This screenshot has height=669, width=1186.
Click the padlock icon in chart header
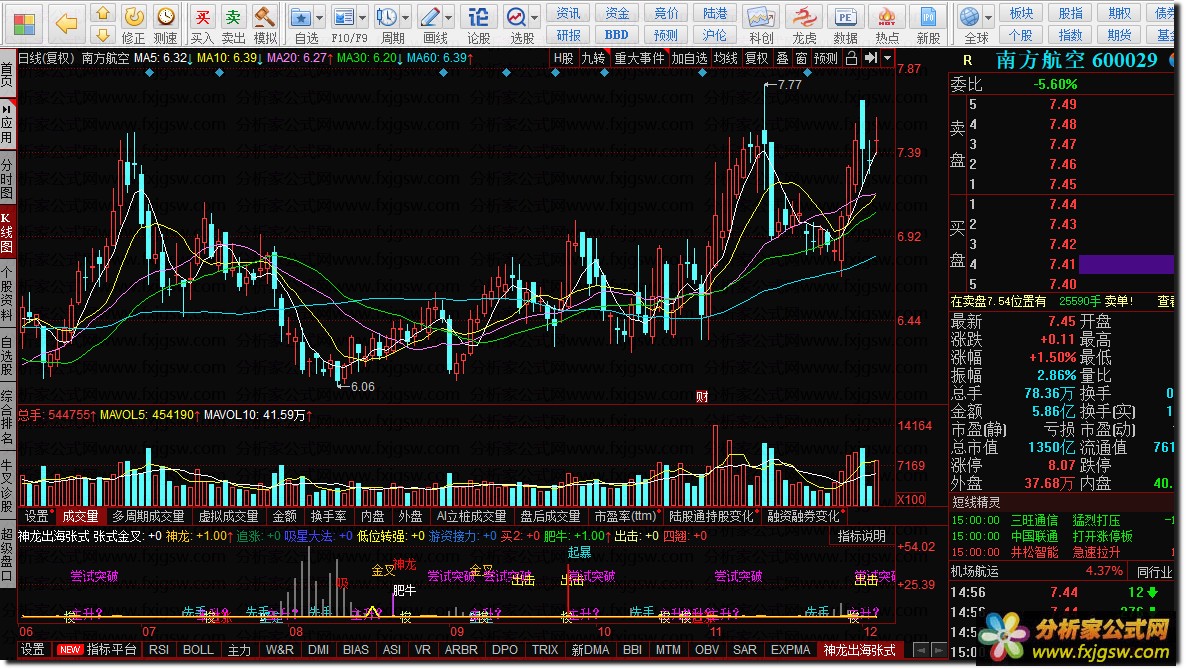click(x=852, y=58)
